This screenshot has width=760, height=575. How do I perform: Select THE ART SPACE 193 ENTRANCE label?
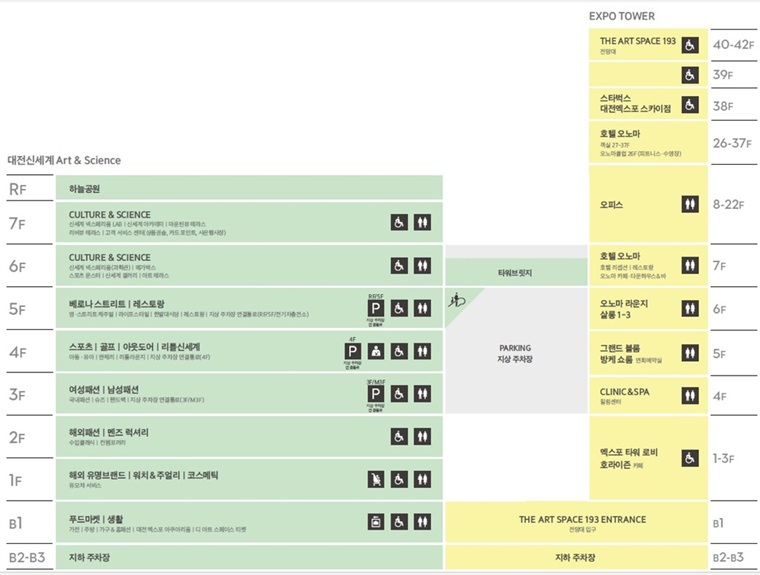582,519
